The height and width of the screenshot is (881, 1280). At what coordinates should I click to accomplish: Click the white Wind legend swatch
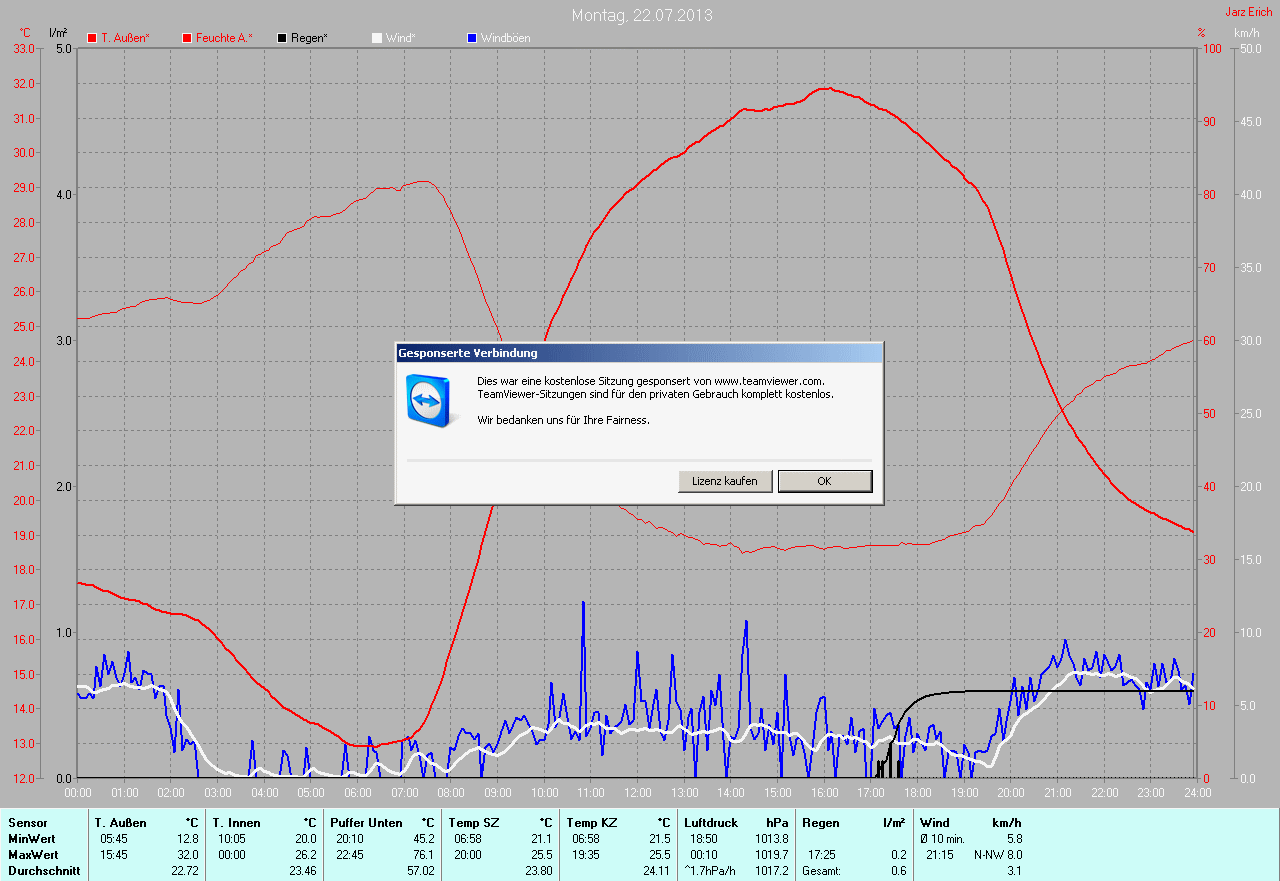click(377, 38)
